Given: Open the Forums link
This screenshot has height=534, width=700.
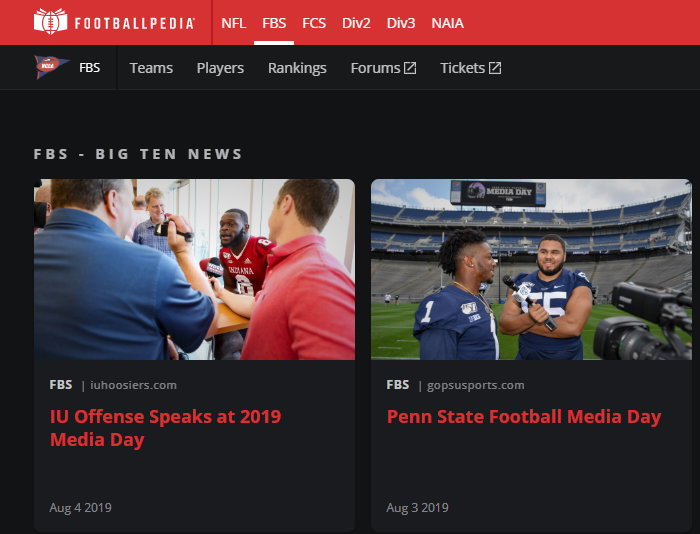Looking at the screenshot, I should click(375, 68).
